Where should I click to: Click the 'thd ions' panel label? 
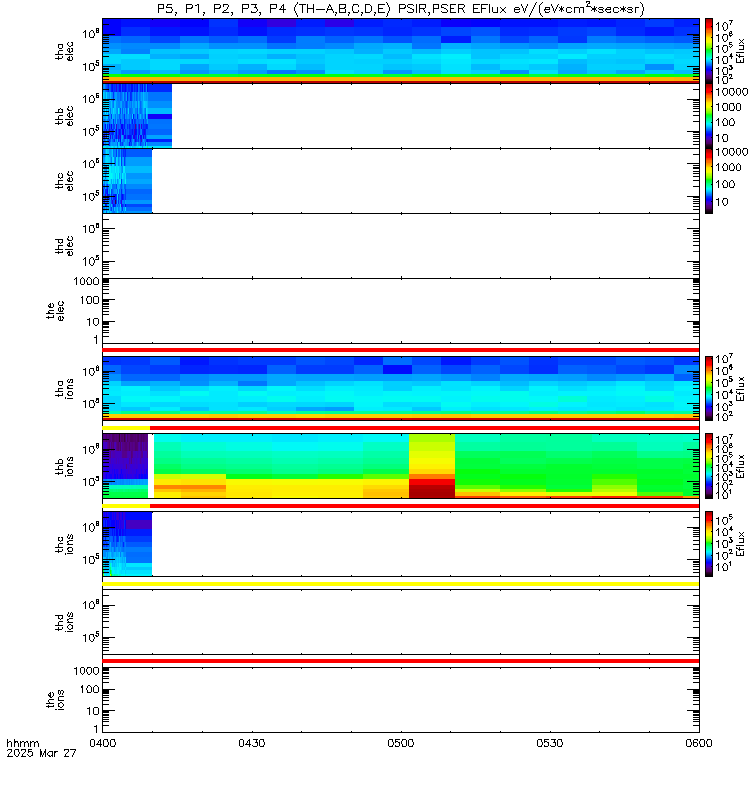[x=64, y=622]
